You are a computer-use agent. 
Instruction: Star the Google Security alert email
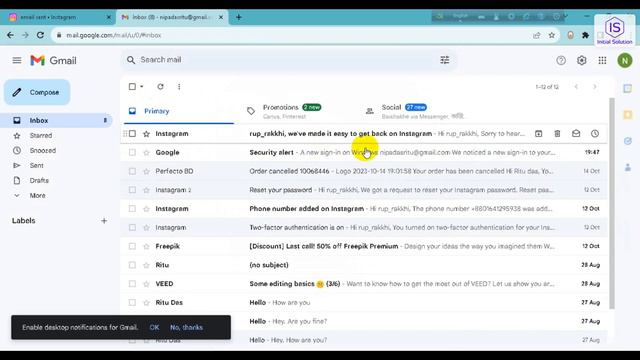146,153
